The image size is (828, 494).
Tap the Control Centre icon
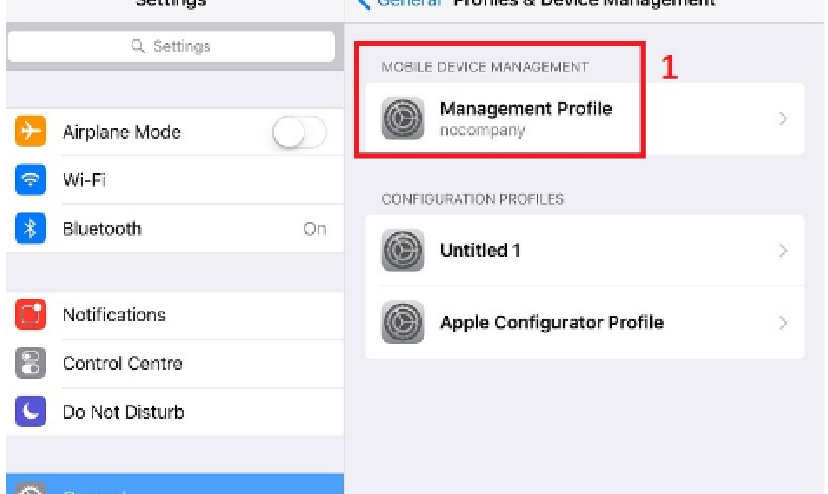coord(31,363)
